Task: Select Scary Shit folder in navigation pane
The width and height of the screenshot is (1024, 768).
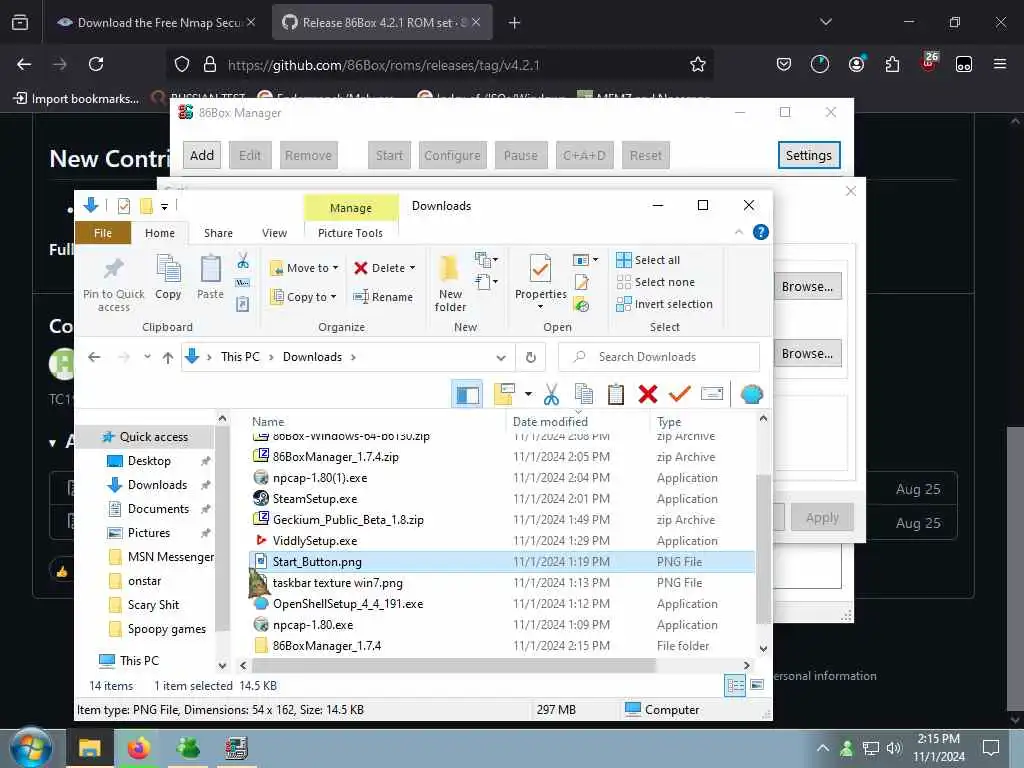Action: coord(153,605)
